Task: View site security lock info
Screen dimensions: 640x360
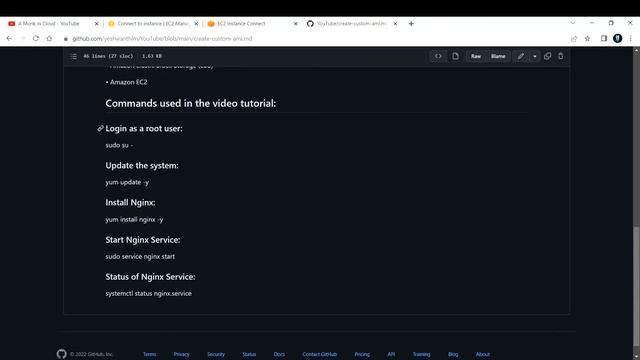Action: click(x=65, y=39)
